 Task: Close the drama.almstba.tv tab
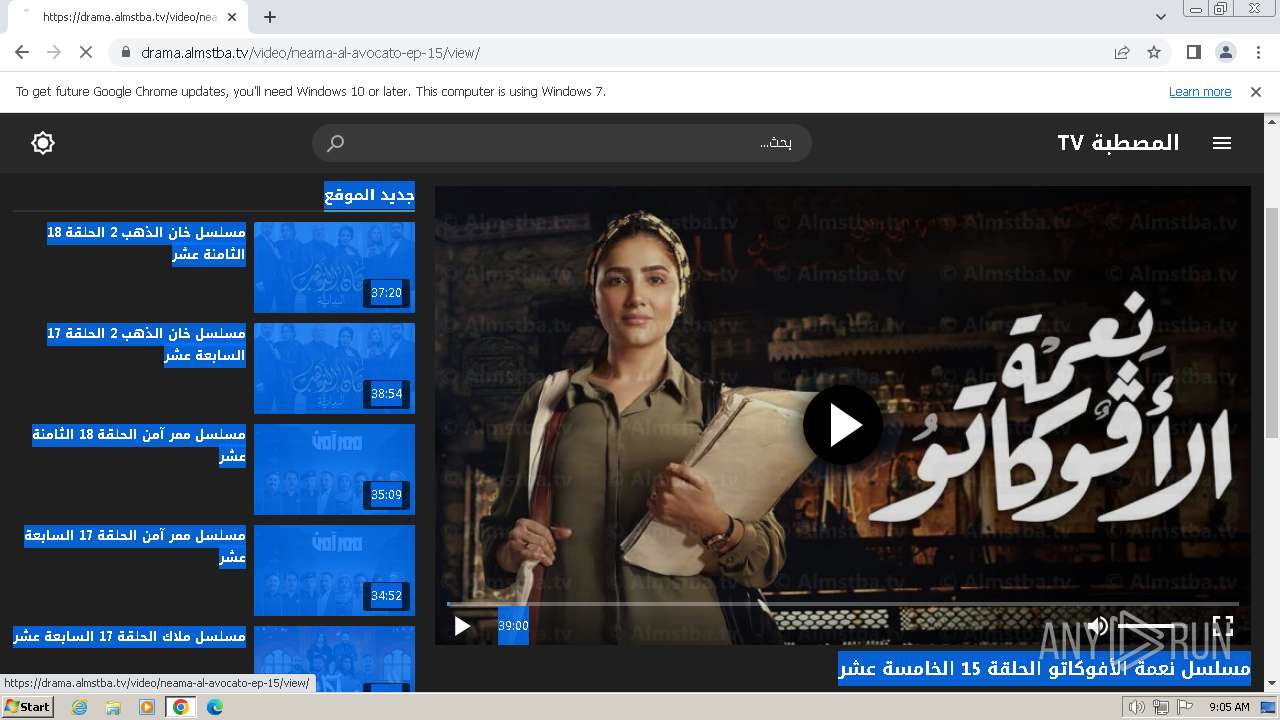click(x=232, y=17)
